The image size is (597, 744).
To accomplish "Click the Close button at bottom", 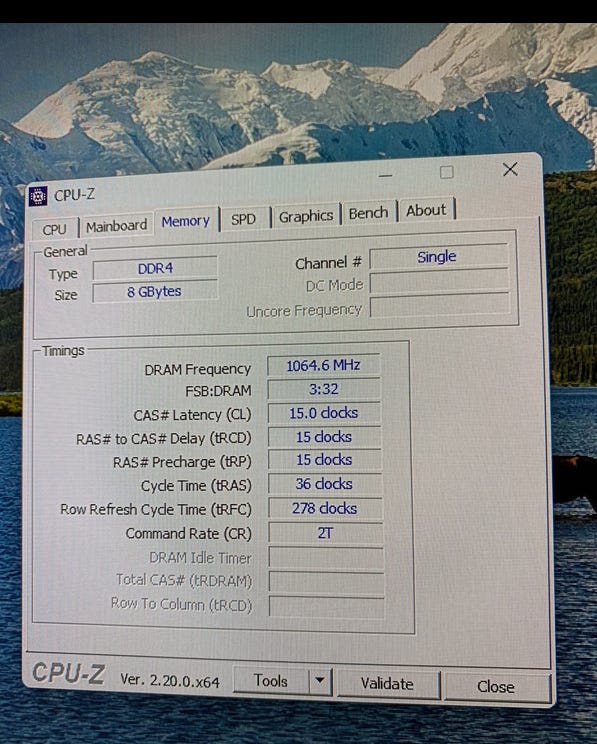I will pyautogui.click(x=496, y=687).
